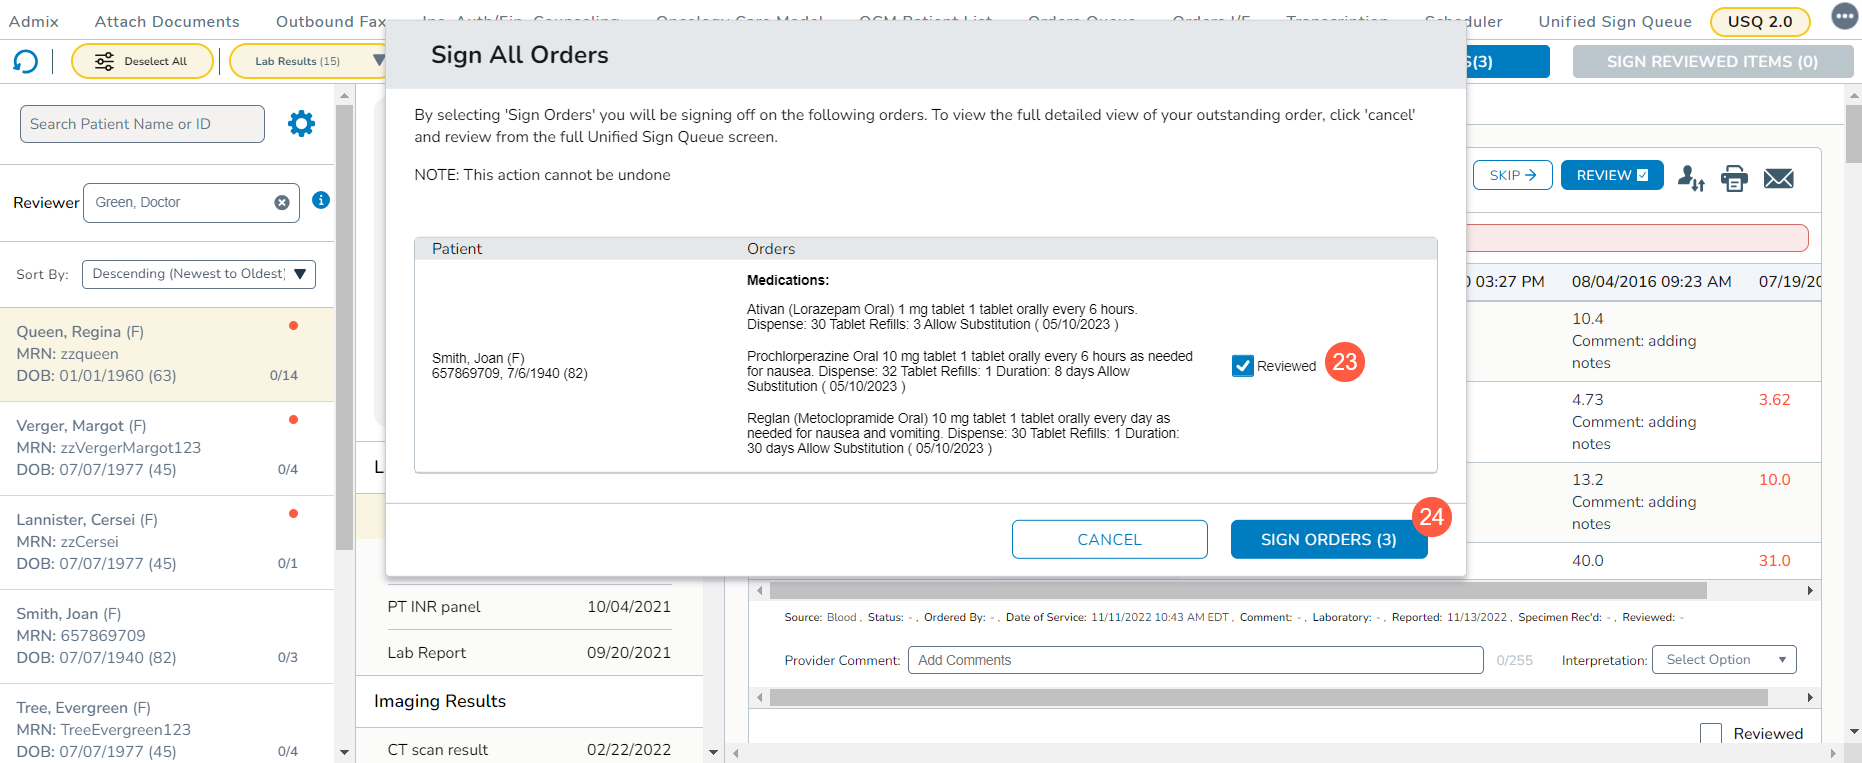
Task: Click the reassign user icon
Action: tap(1690, 178)
